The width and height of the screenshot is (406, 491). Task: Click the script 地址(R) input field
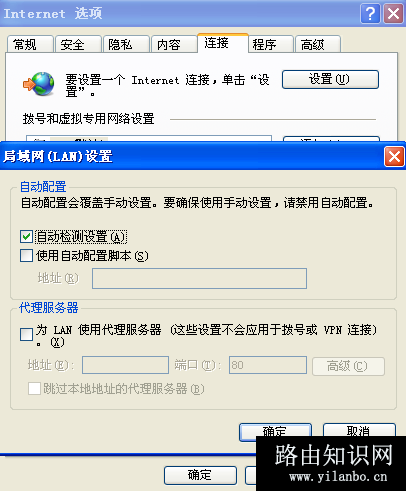tap(199, 278)
